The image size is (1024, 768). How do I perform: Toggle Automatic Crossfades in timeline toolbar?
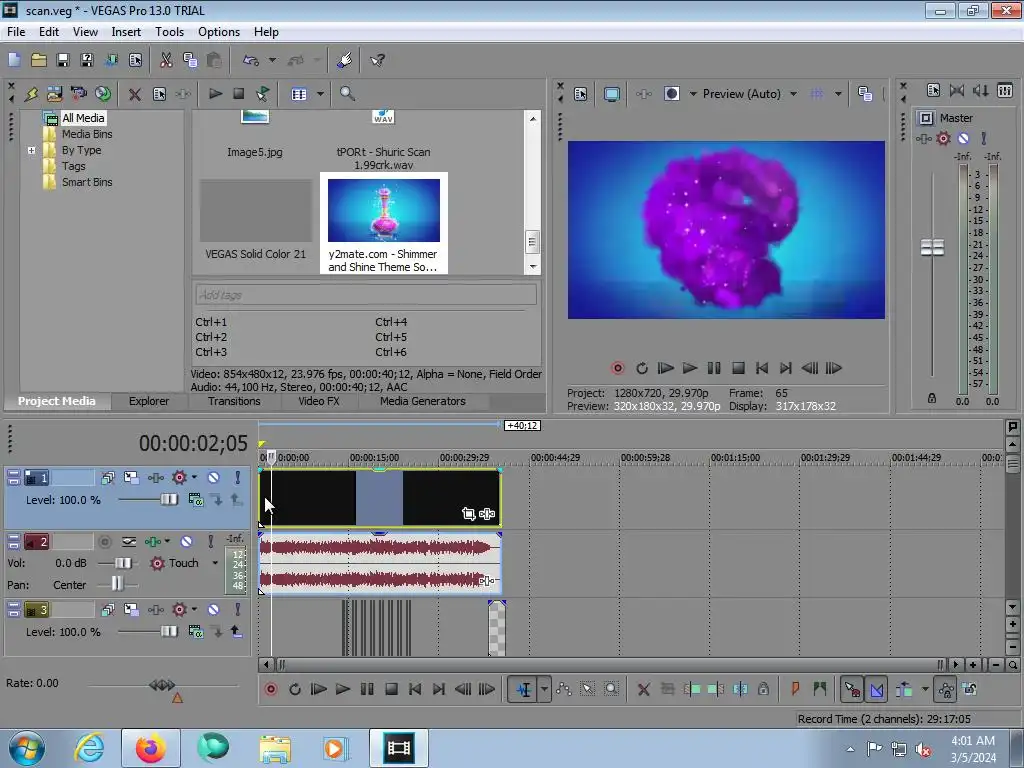pos(876,689)
